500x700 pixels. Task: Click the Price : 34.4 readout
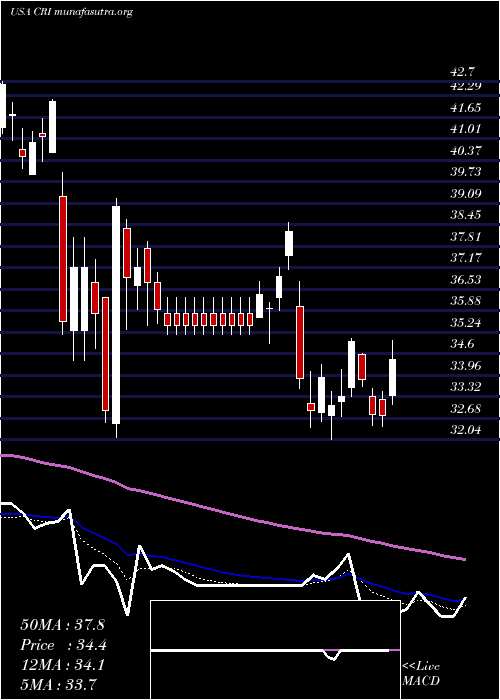[x=63, y=645]
